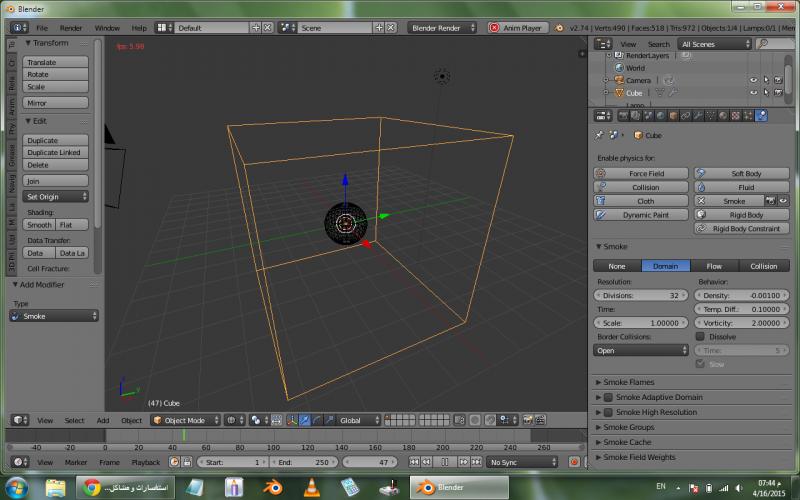Open the Modifiers wrench properties tab

698,116
